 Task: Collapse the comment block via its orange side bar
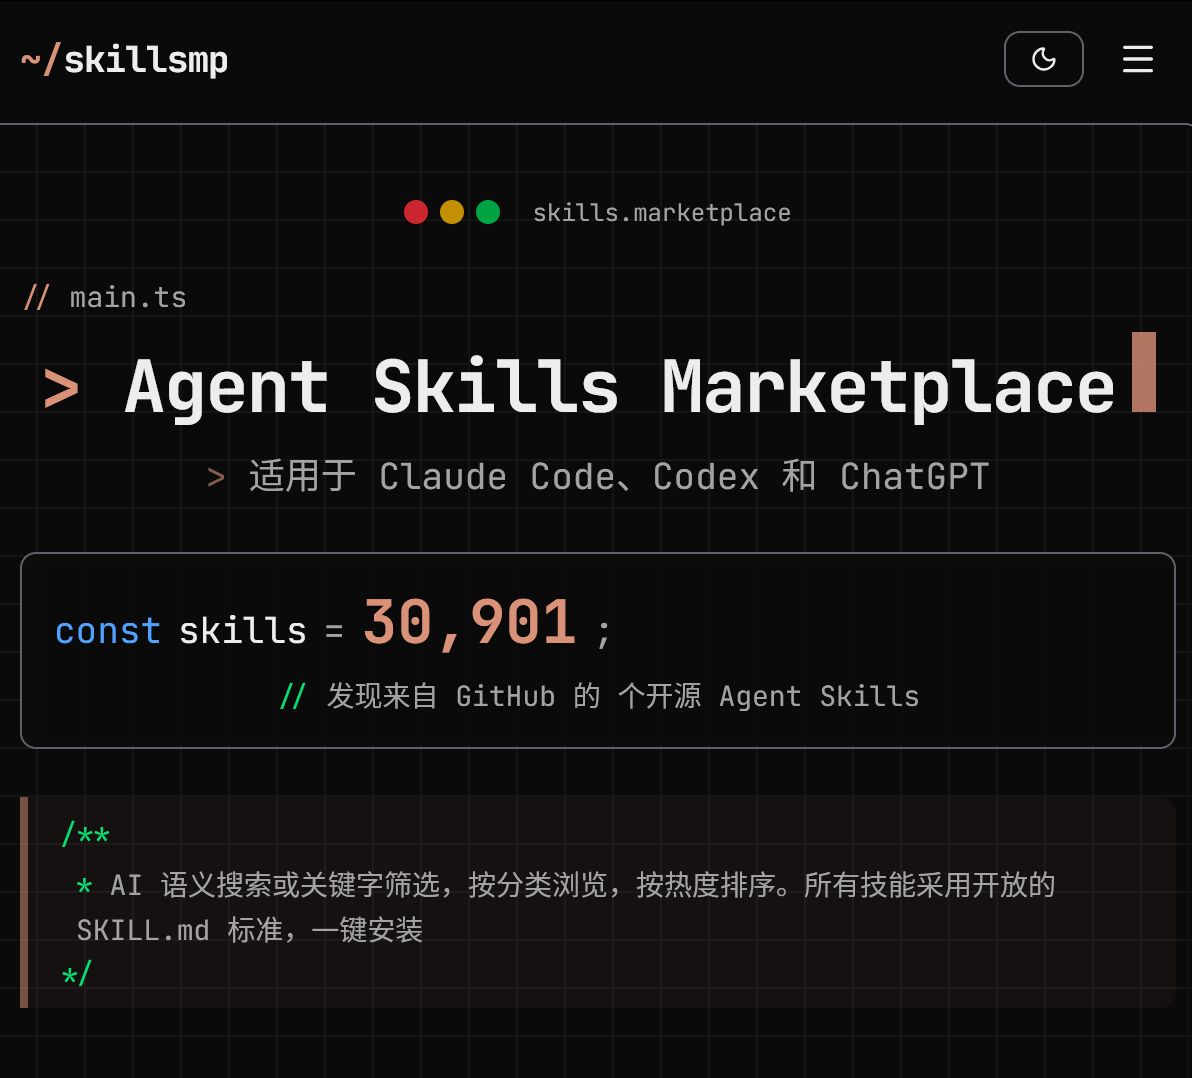point(22,901)
